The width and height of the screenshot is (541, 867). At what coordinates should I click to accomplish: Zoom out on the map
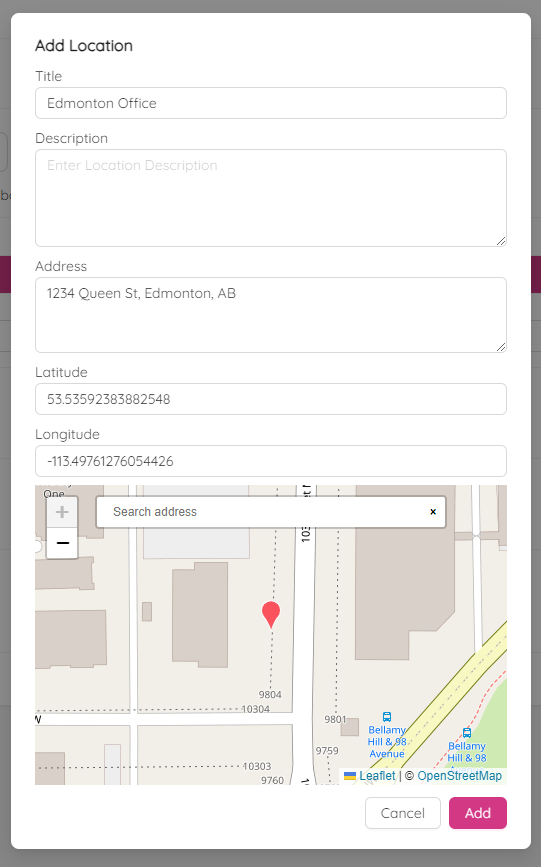pyautogui.click(x=62, y=543)
